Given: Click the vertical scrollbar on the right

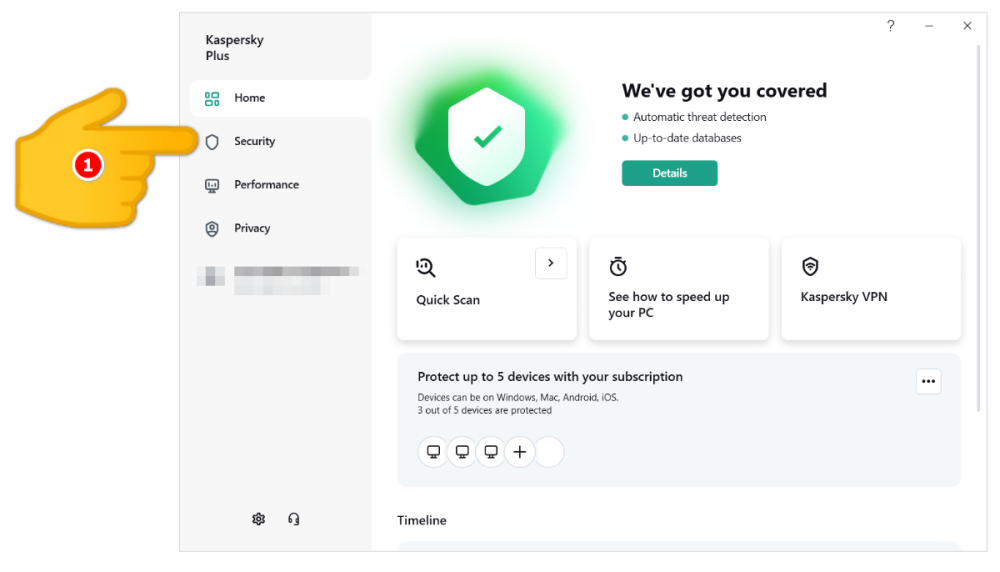Looking at the screenshot, I should tap(978, 230).
